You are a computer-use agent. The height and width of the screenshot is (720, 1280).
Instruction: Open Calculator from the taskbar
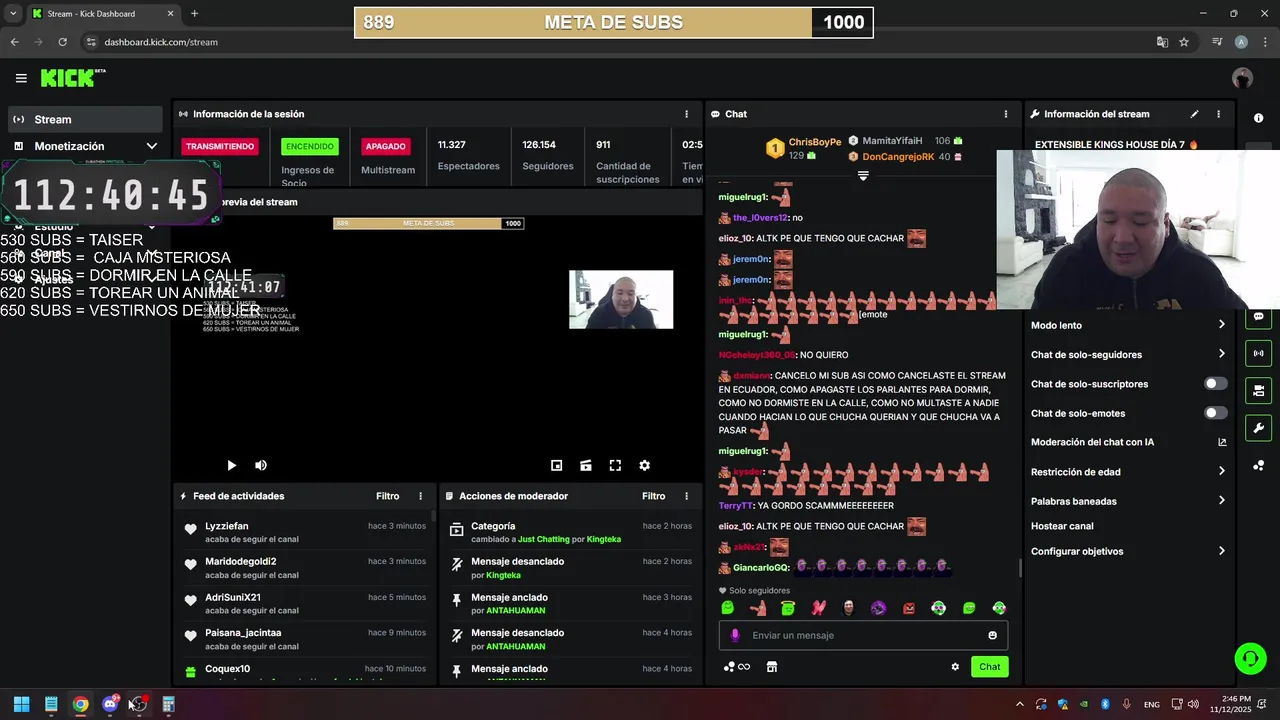[168, 704]
